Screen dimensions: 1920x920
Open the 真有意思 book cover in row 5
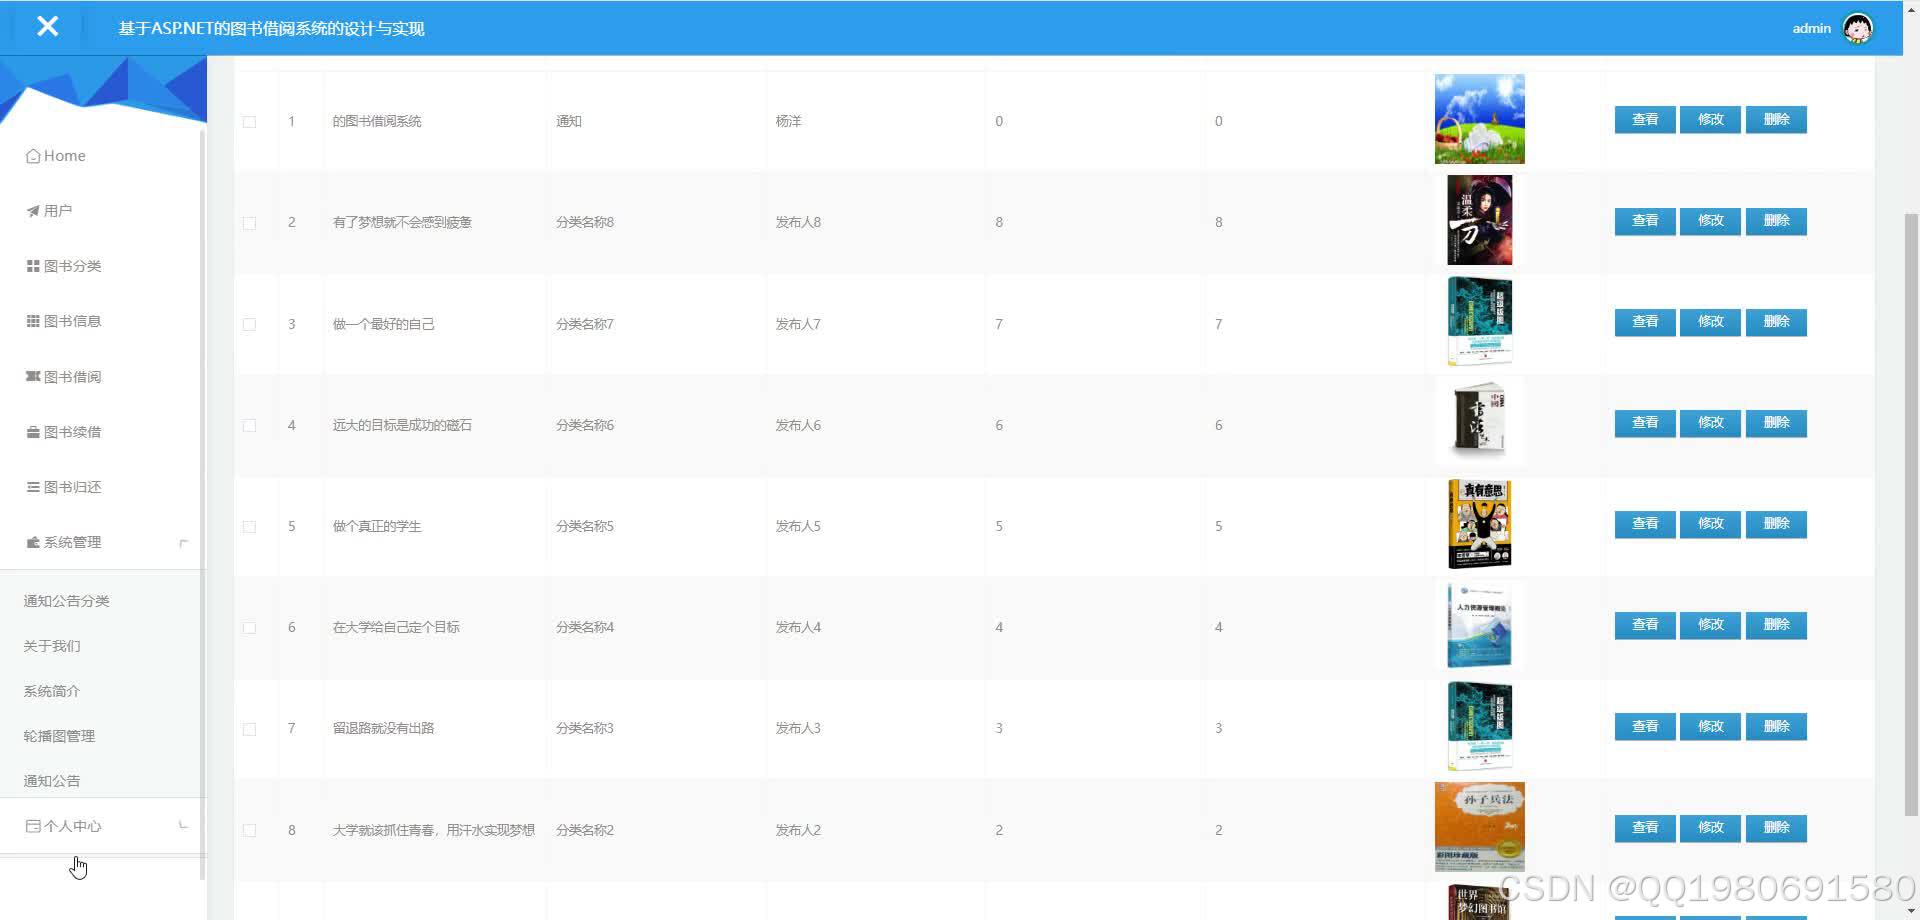1480,524
